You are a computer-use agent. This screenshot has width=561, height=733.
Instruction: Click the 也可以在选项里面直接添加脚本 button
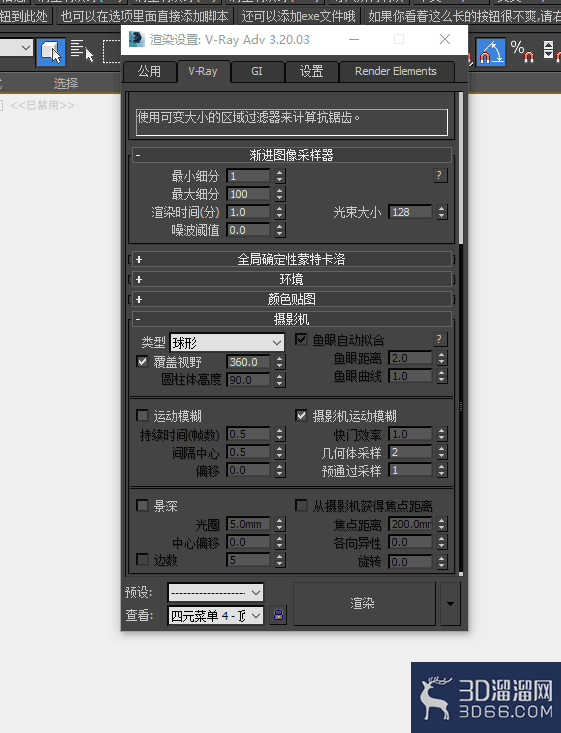tap(144, 16)
